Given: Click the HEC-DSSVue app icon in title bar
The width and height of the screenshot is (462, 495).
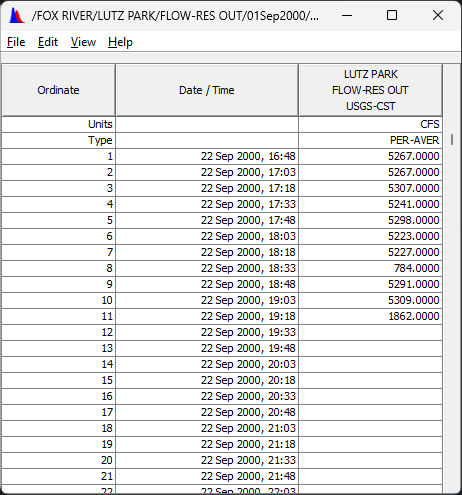Looking at the screenshot, I should [x=17, y=16].
